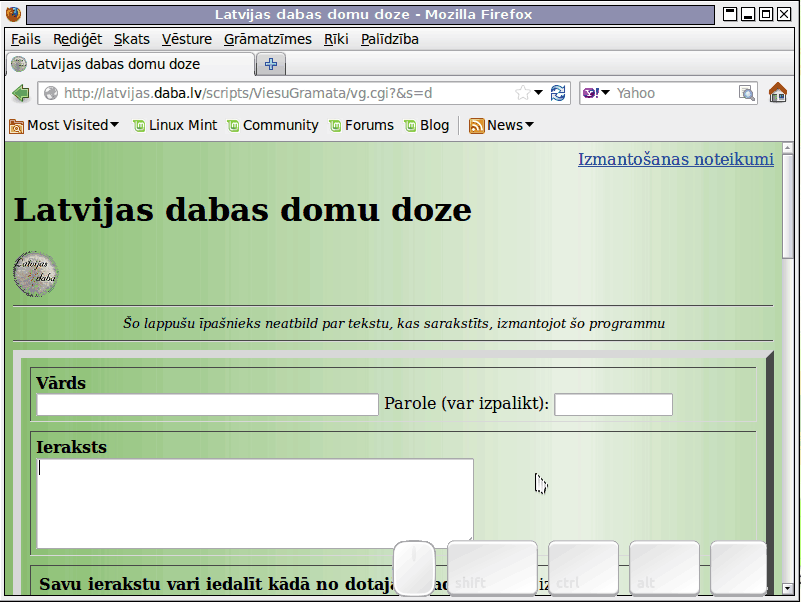
Task: Minimize the Firefox window
Action: coord(748,14)
